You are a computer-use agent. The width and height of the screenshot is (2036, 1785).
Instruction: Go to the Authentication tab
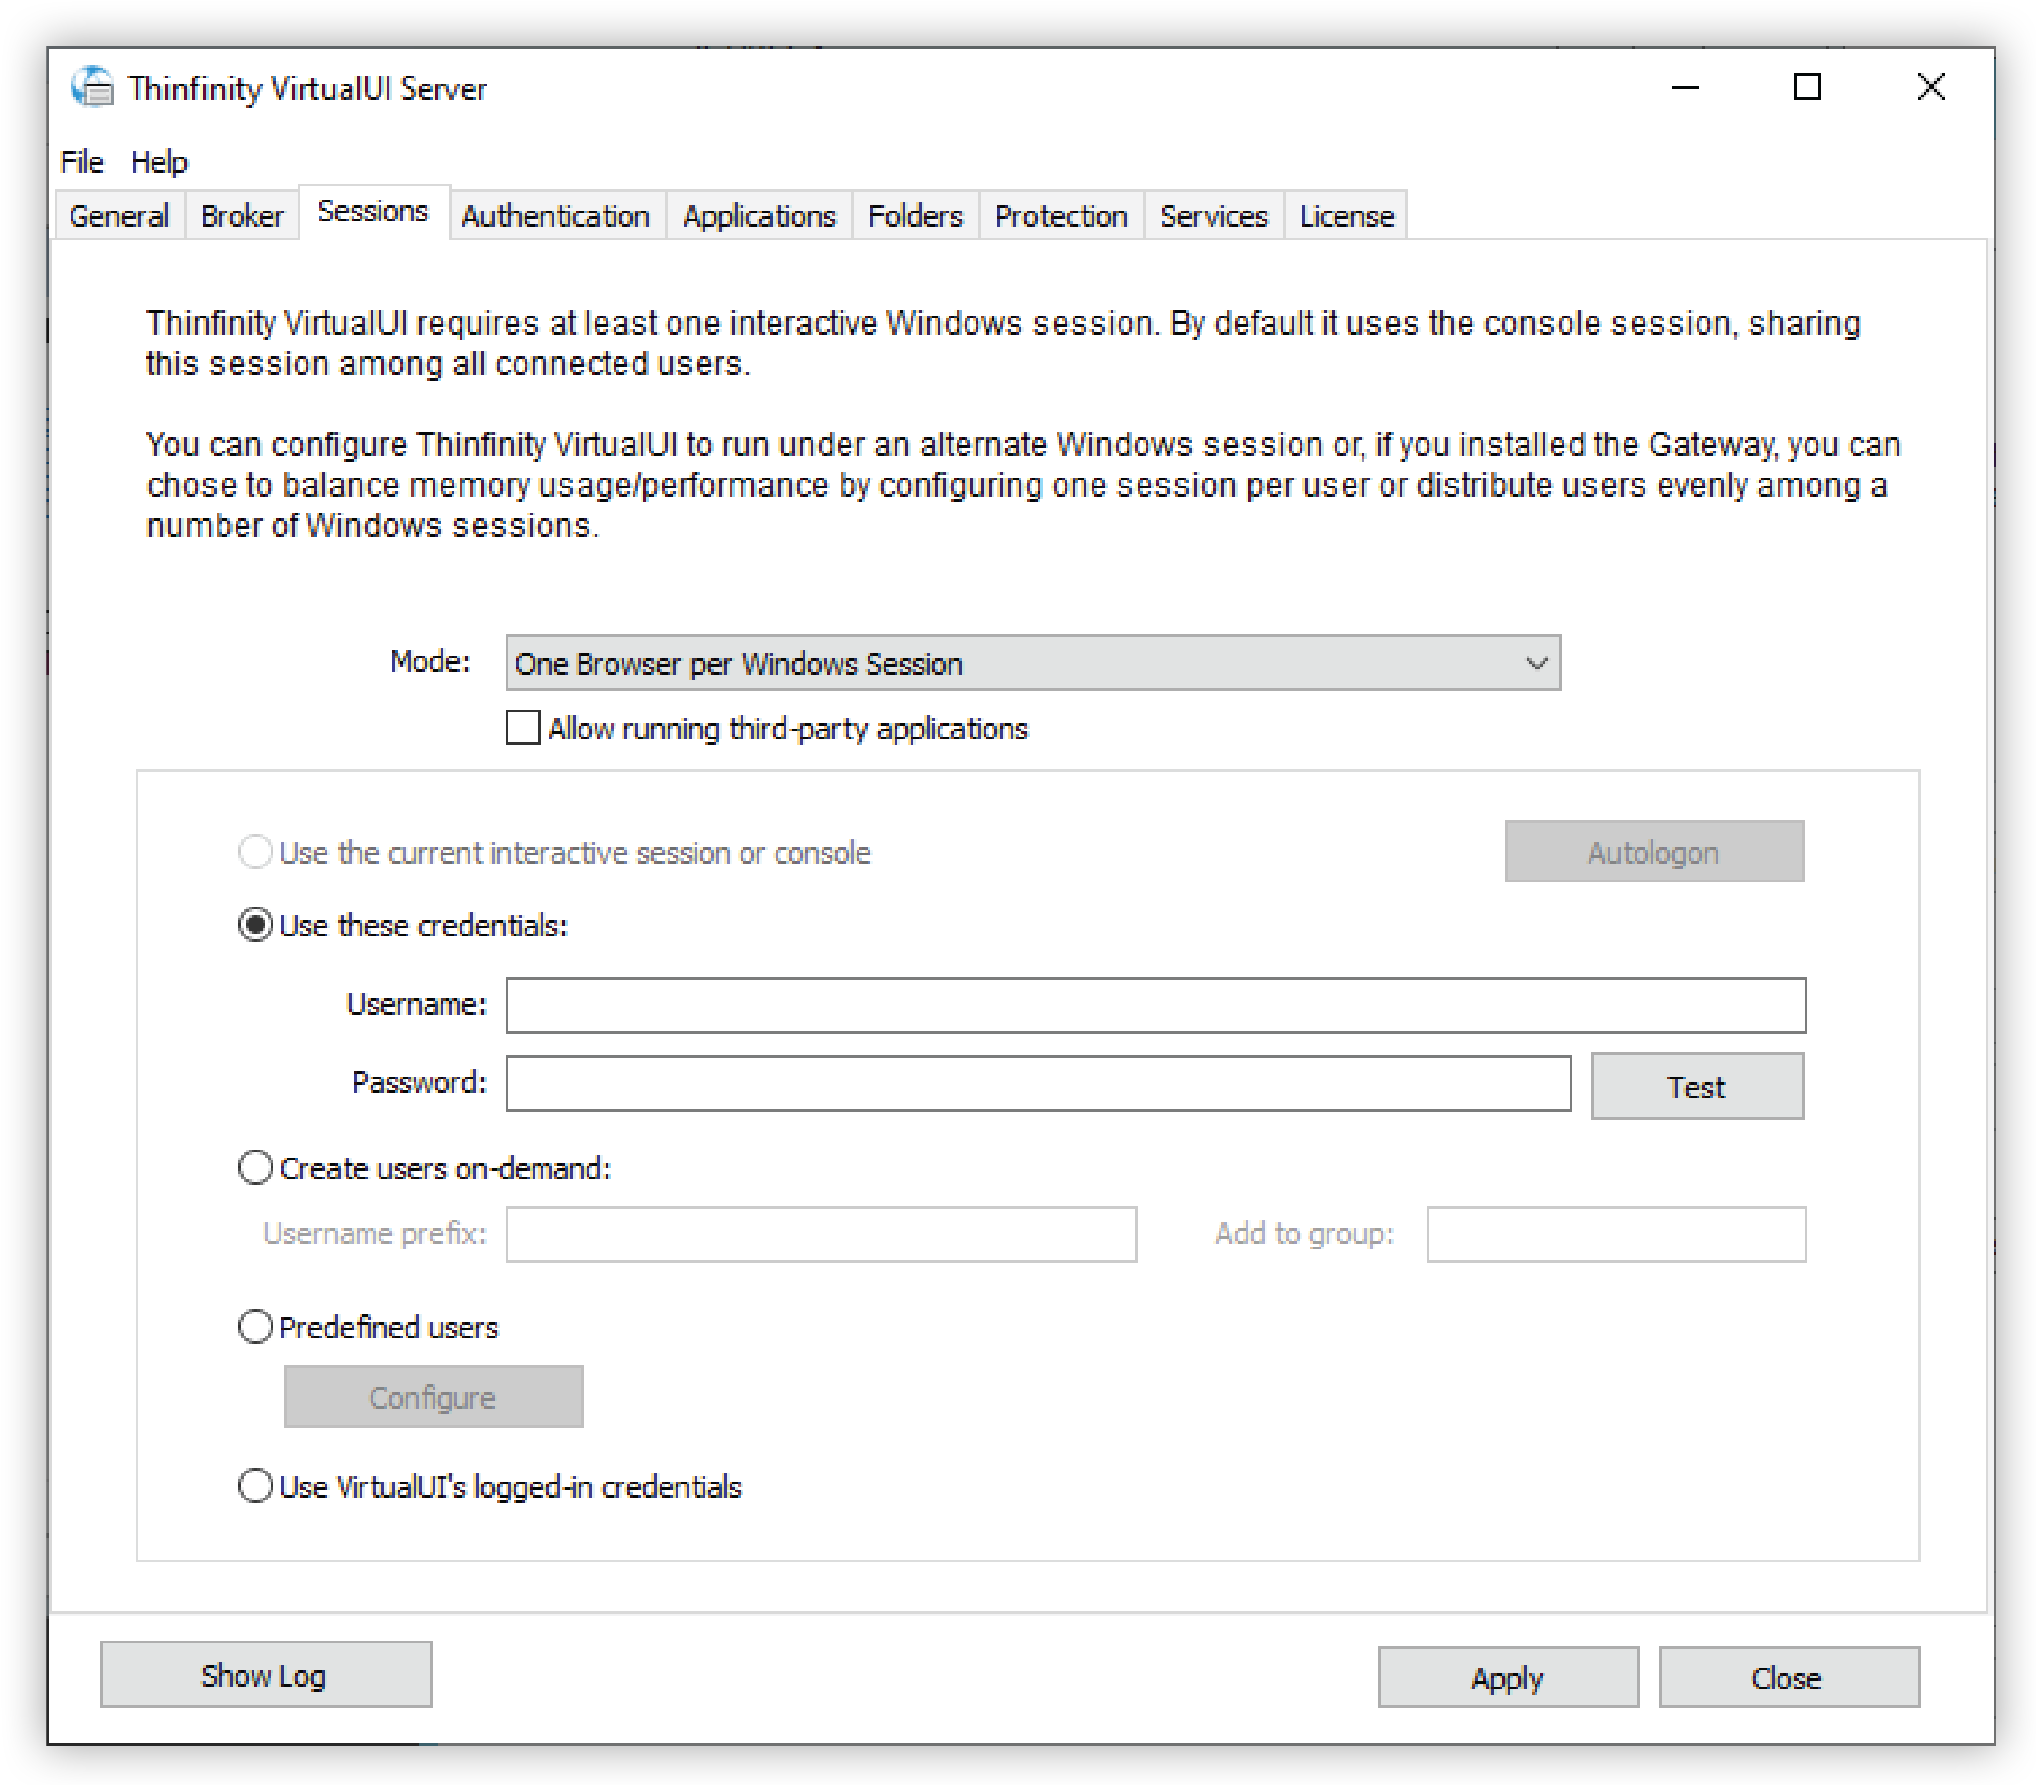(x=556, y=216)
